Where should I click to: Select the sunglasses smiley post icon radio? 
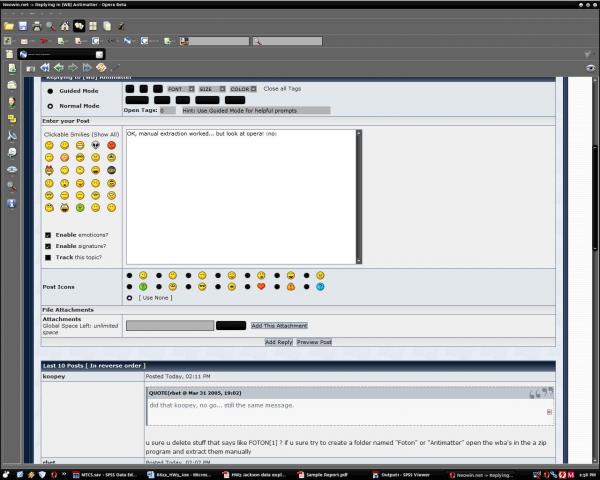188,287
